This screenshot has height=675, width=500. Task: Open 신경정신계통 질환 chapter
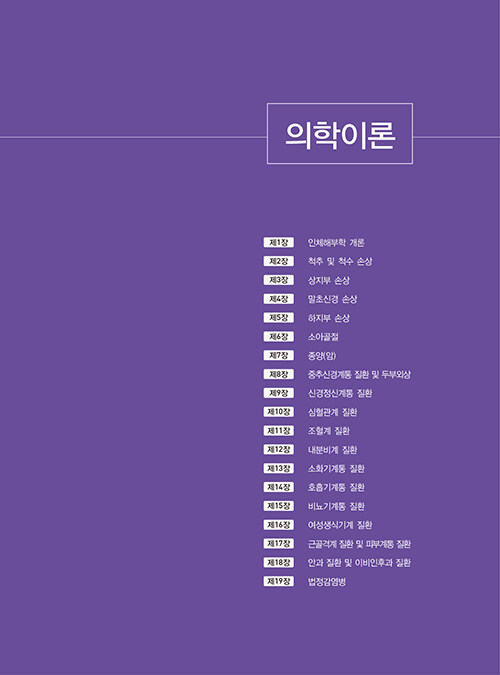(340, 393)
